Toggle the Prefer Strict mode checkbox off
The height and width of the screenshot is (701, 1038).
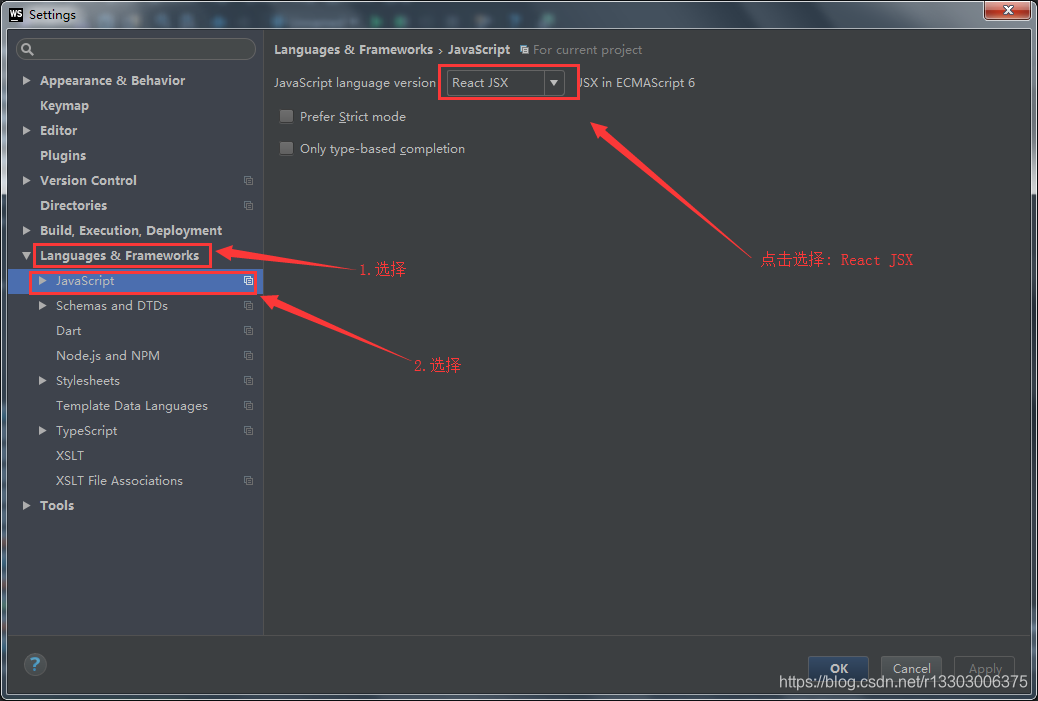pos(286,116)
